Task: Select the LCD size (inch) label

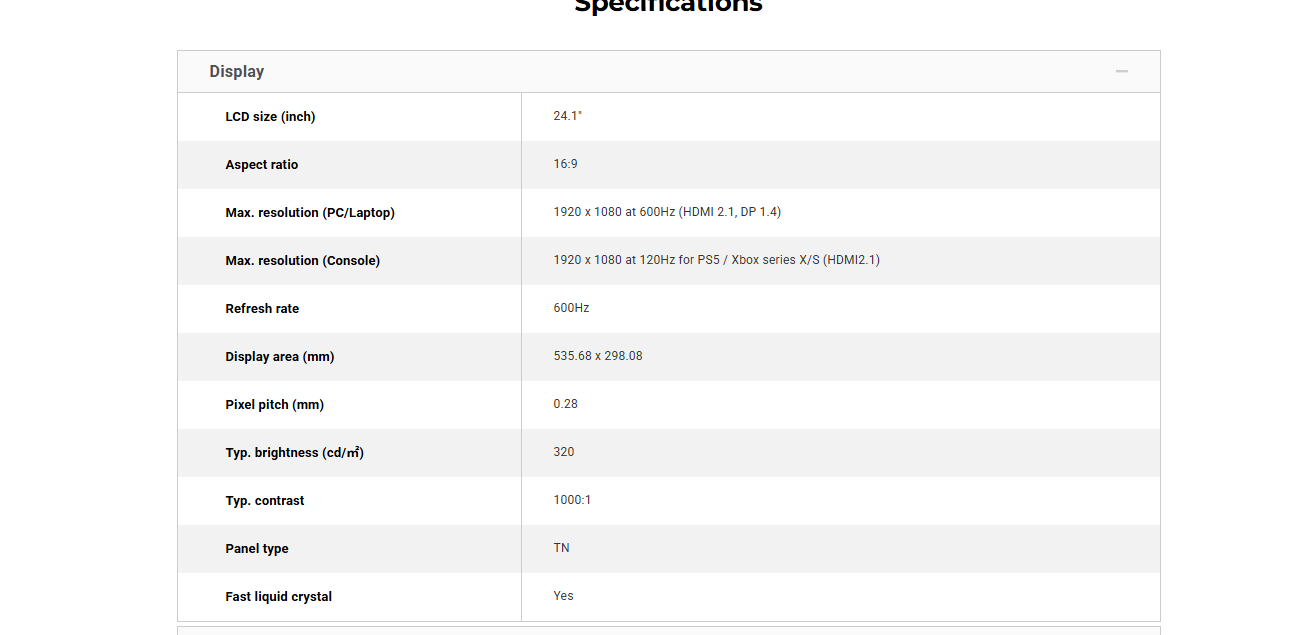Action: pyautogui.click(x=270, y=117)
